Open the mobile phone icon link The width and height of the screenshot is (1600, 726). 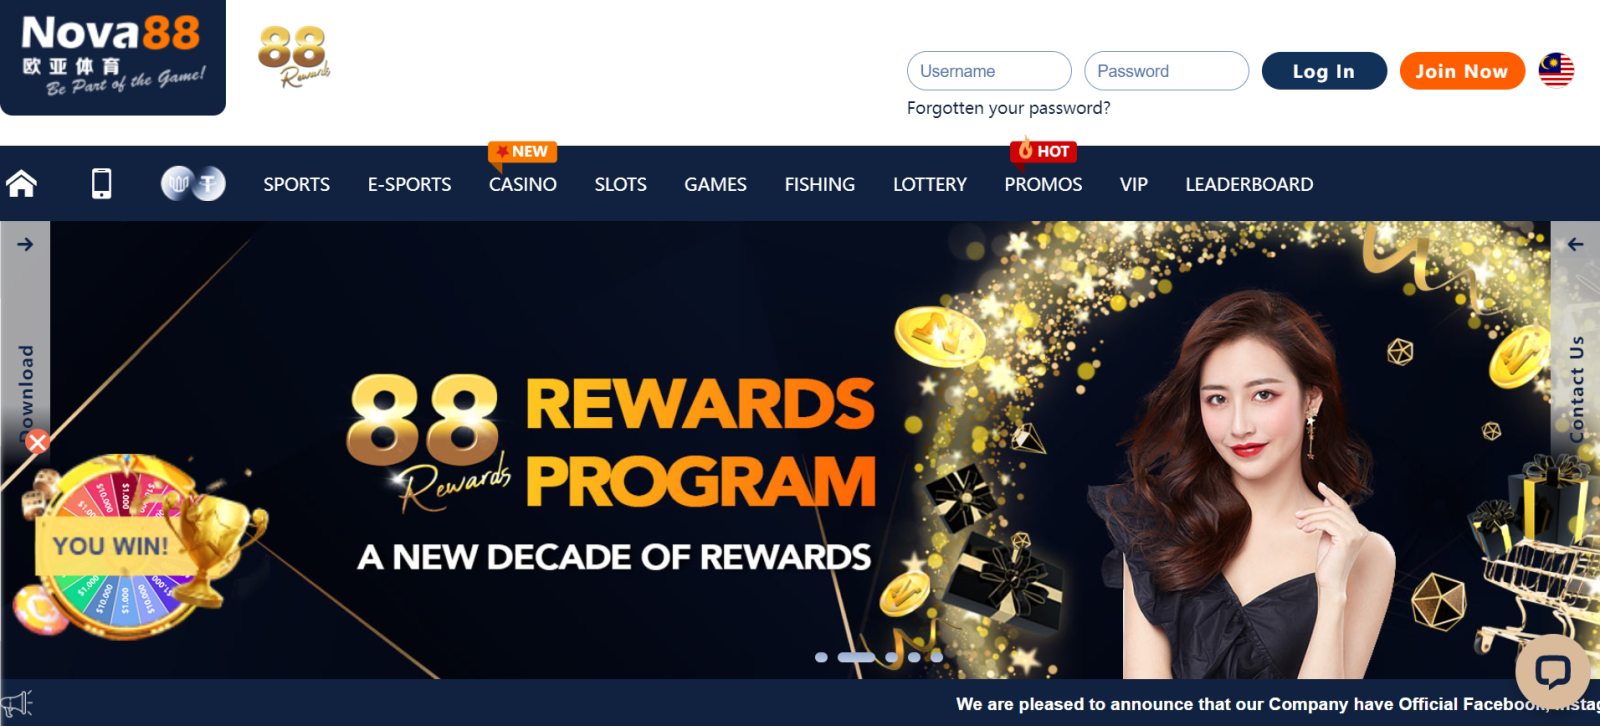click(x=102, y=184)
